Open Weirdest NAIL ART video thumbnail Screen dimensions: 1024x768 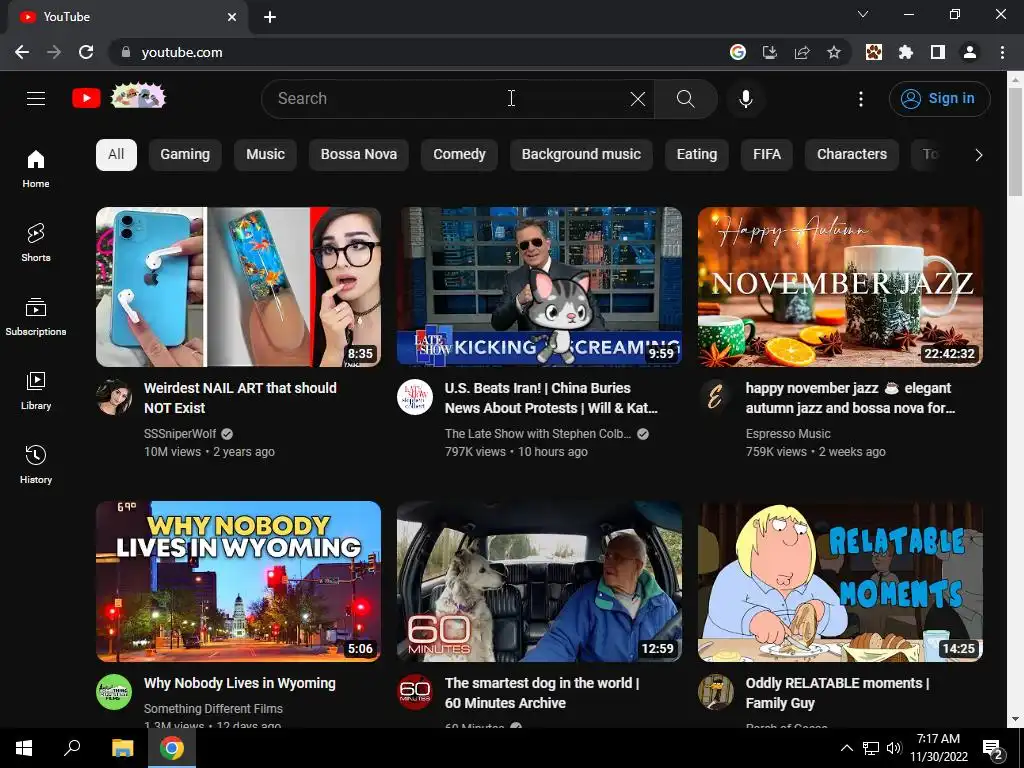point(238,287)
